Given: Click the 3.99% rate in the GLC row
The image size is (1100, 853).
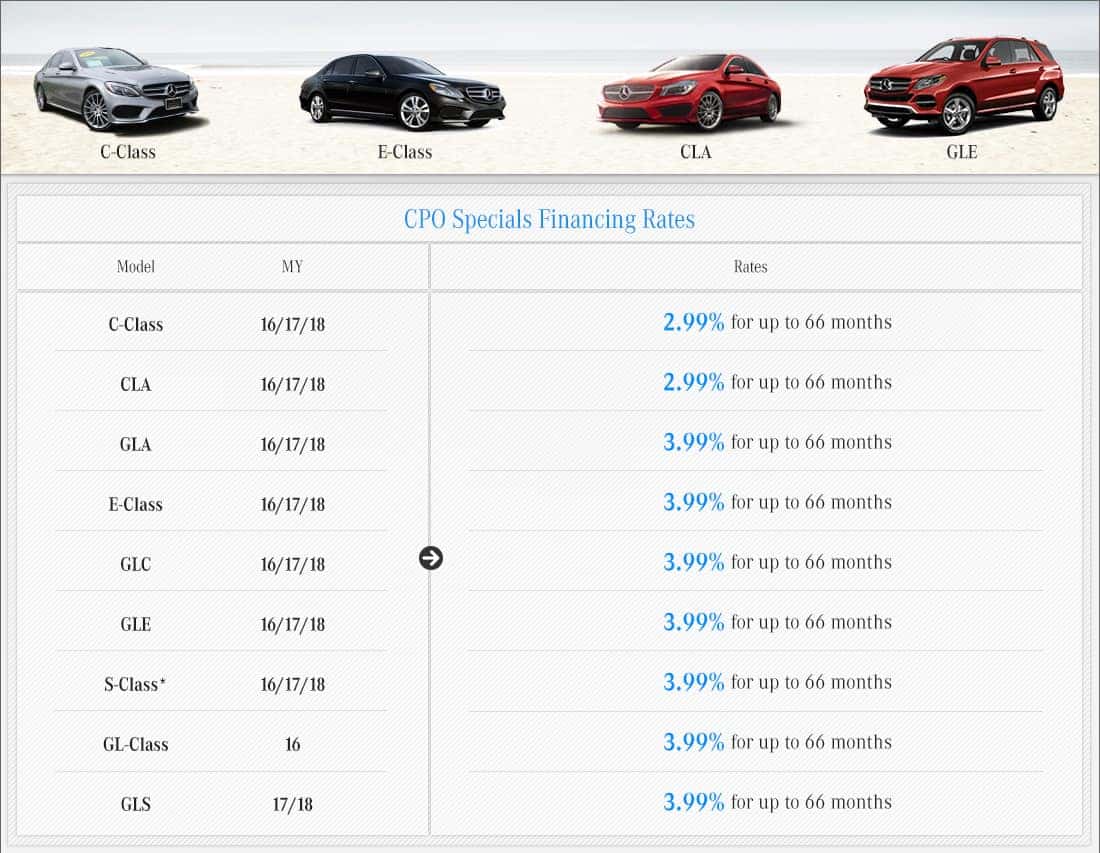Looking at the screenshot, I should [x=693, y=562].
